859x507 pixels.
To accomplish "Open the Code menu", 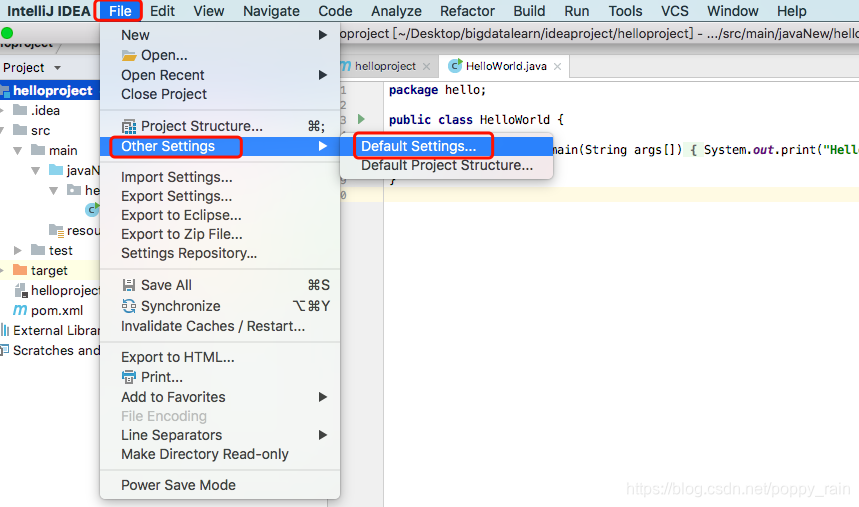I will (335, 11).
